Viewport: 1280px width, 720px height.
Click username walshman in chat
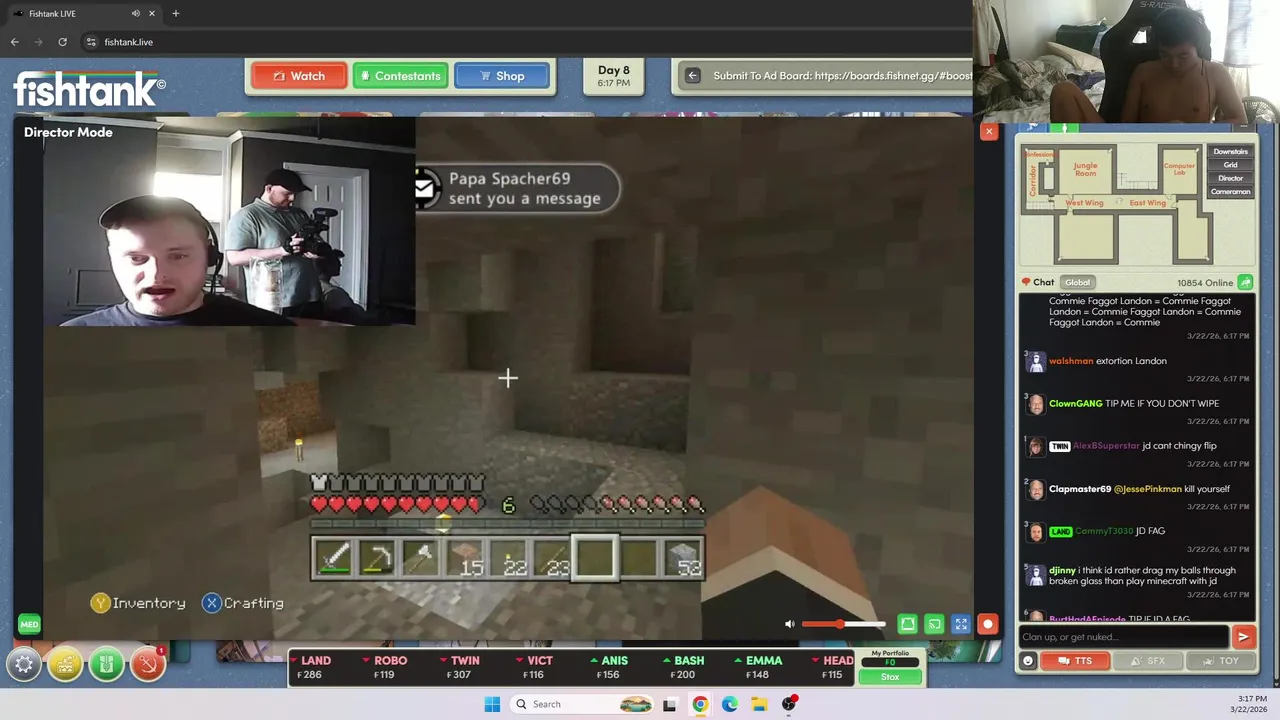1071,361
